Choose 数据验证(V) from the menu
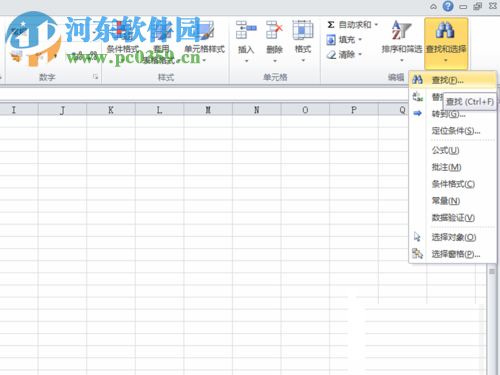Image resolution: width=500 pixels, height=375 pixels. [452, 218]
